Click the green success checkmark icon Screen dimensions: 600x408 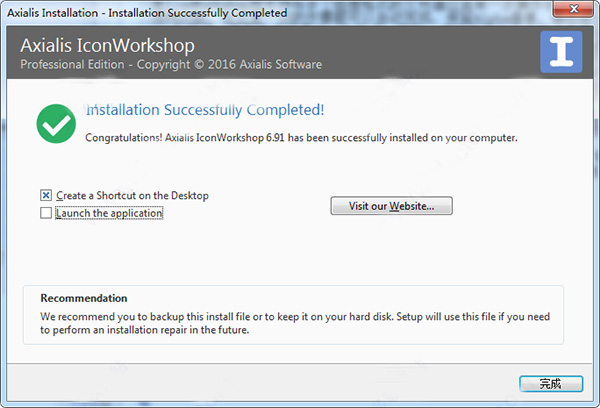click(56, 124)
